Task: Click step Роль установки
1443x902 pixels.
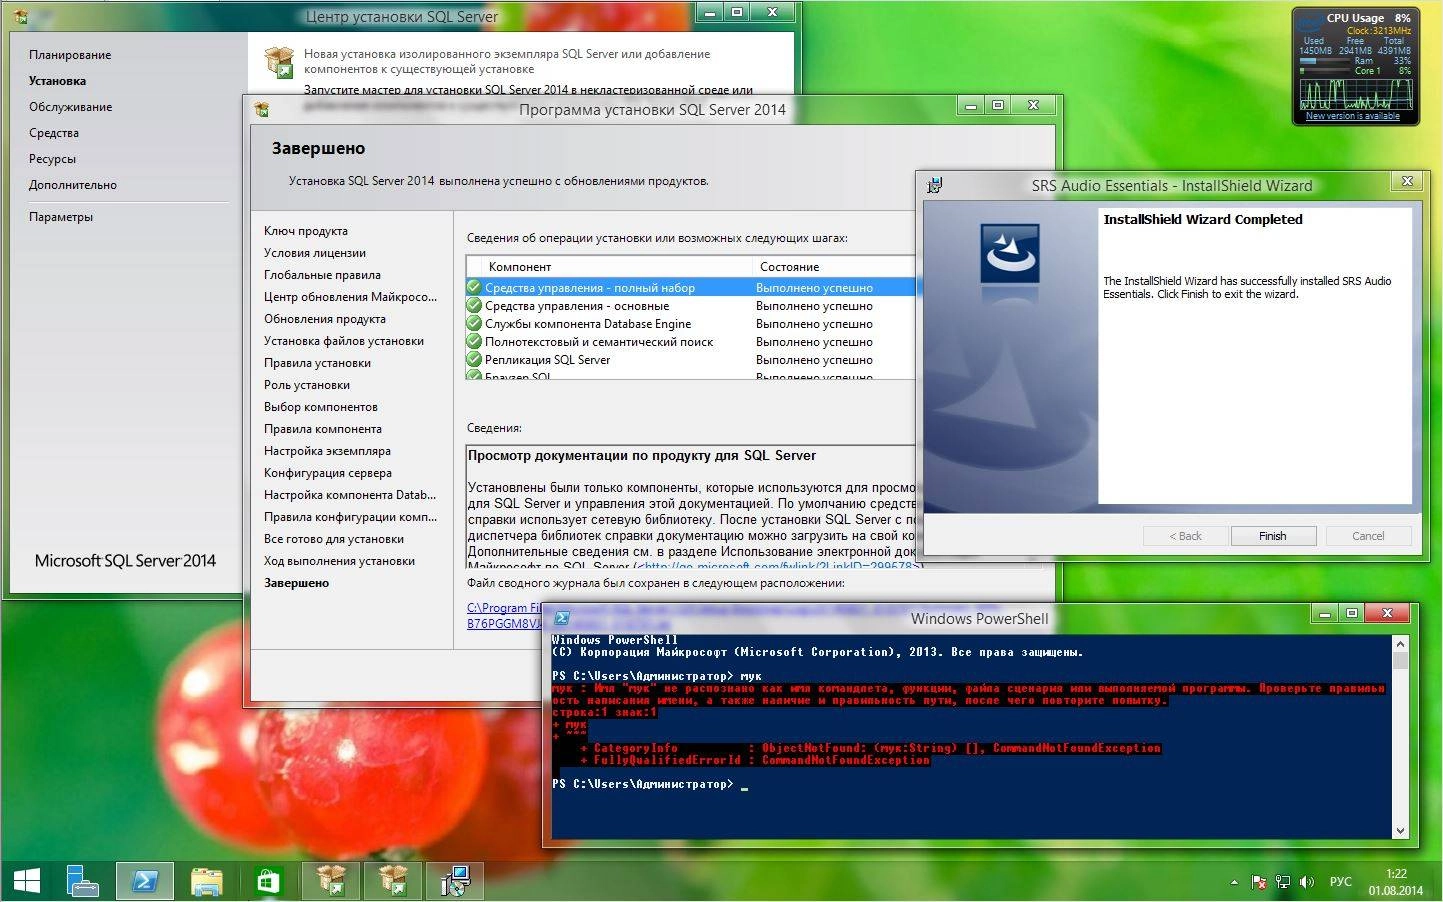Action: 307,385
